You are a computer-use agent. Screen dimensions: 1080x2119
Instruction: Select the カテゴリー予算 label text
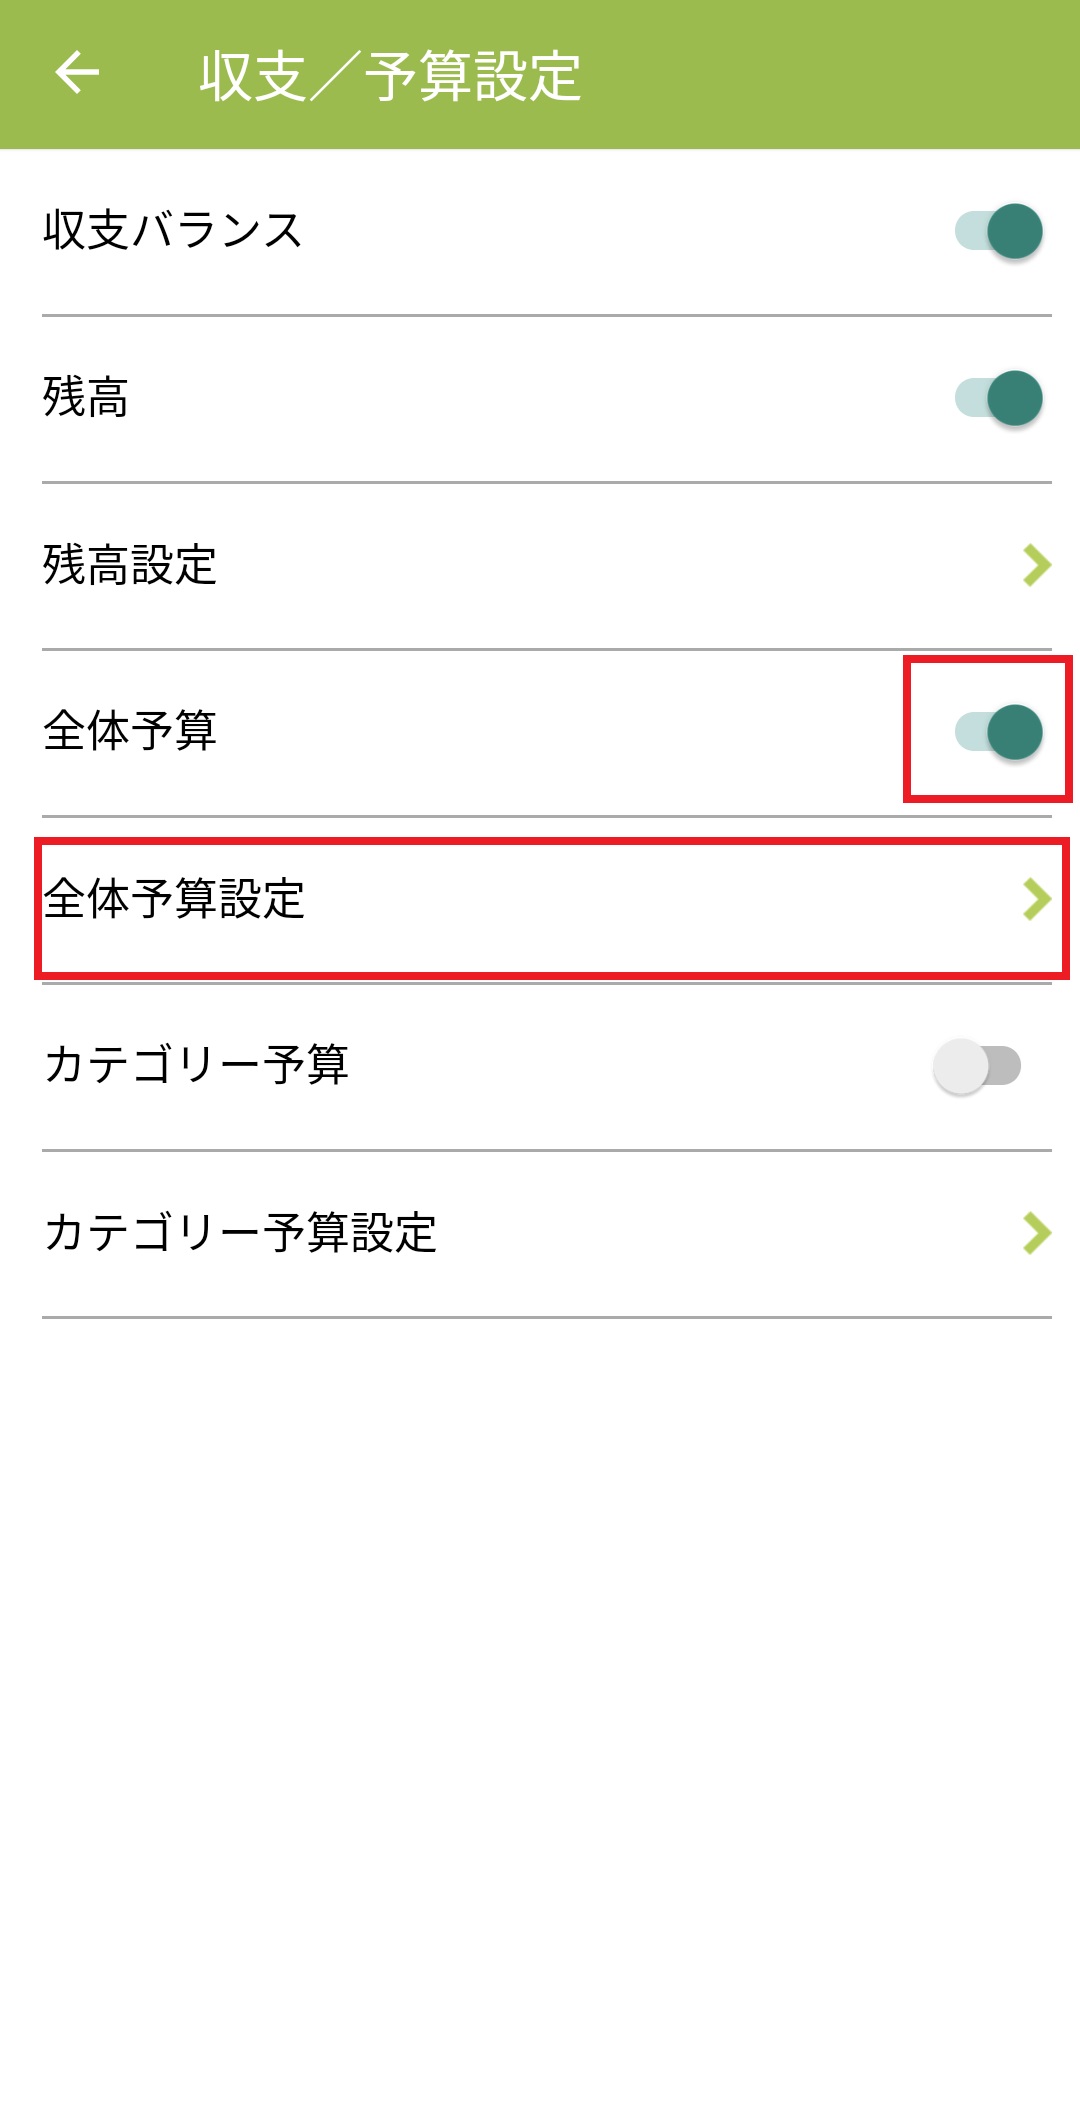pos(196,1066)
